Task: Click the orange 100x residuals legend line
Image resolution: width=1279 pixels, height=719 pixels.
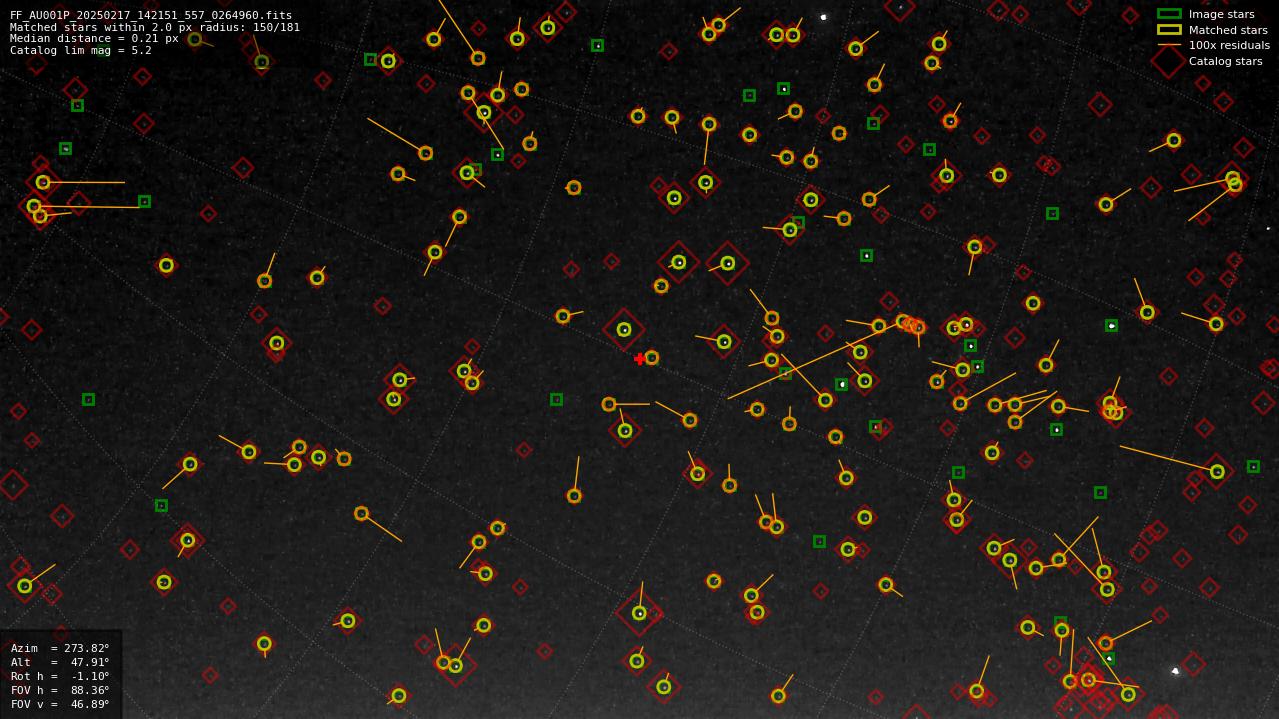Action: [x=1169, y=45]
